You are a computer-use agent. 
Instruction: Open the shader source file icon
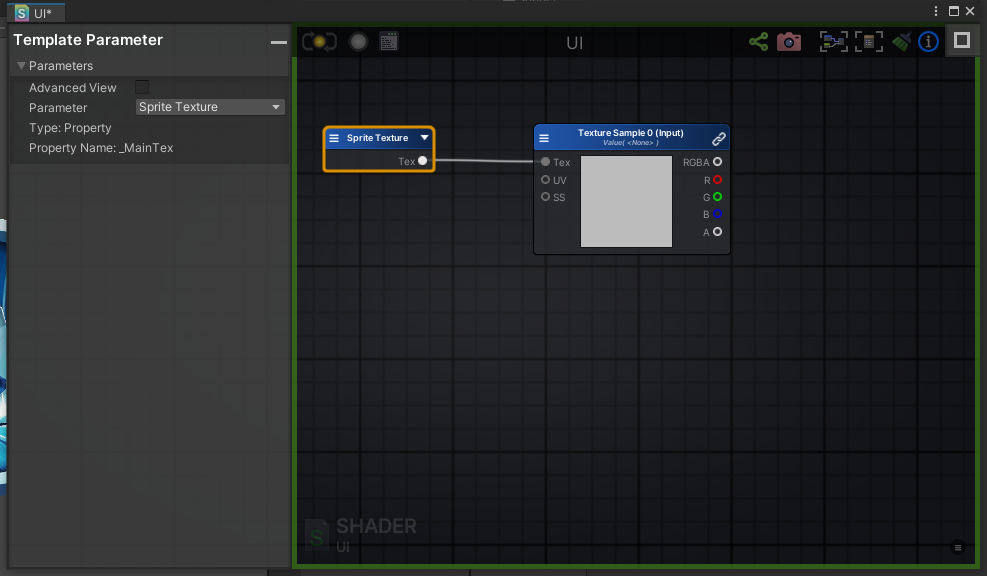click(388, 42)
